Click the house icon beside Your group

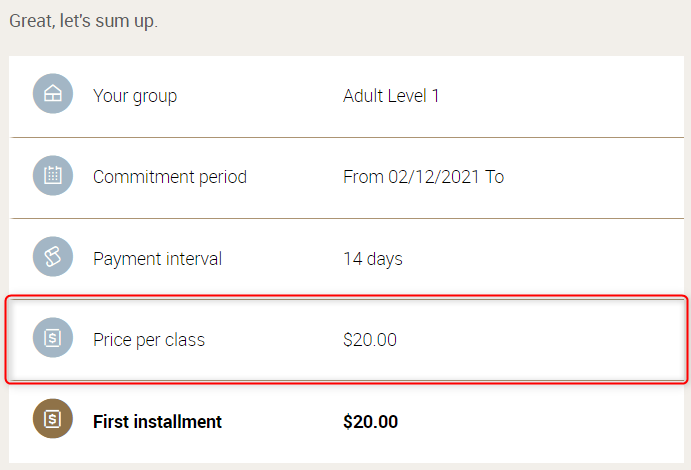click(x=53, y=95)
